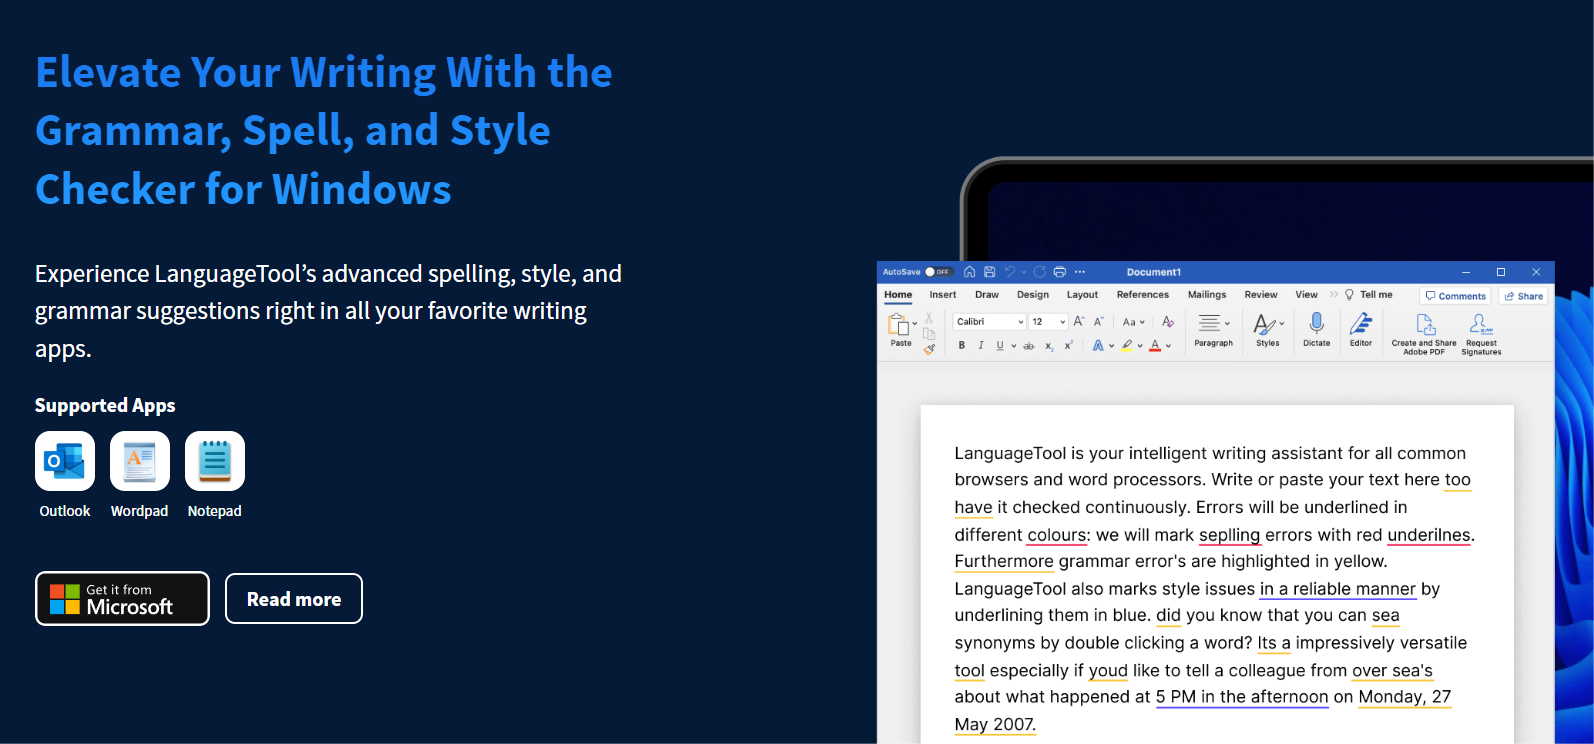Image resolution: width=1594 pixels, height=744 pixels.
Task: Apply the red font color
Action: click(1155, 346)
